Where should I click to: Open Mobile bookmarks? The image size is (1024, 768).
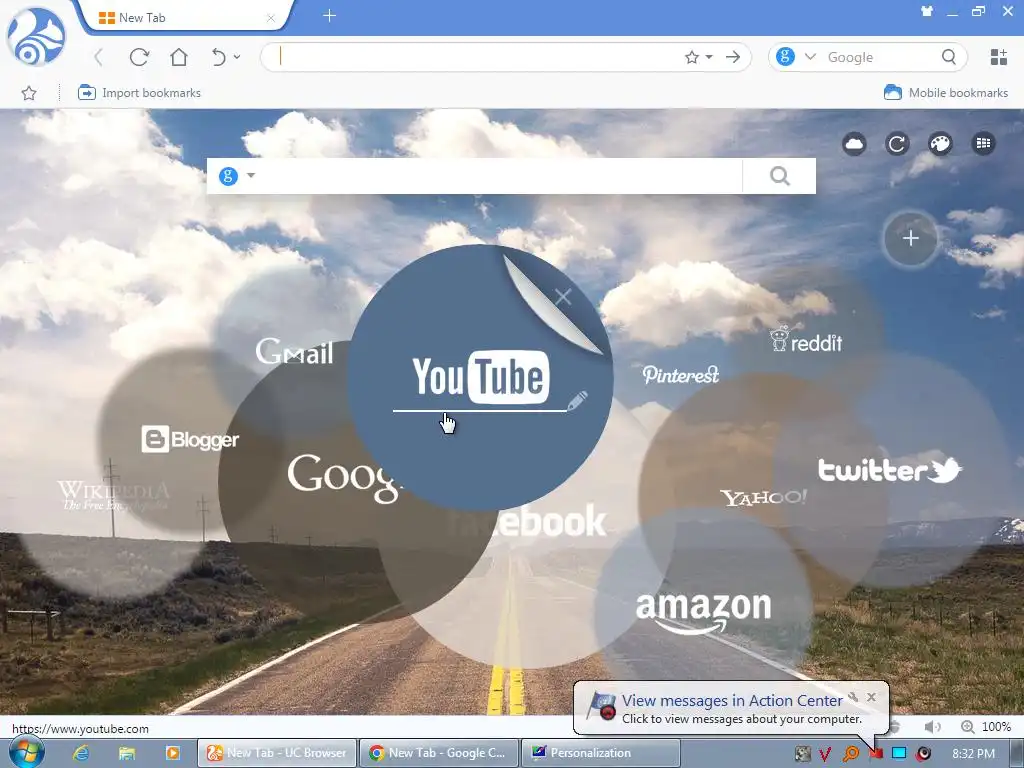coord(946,93)
